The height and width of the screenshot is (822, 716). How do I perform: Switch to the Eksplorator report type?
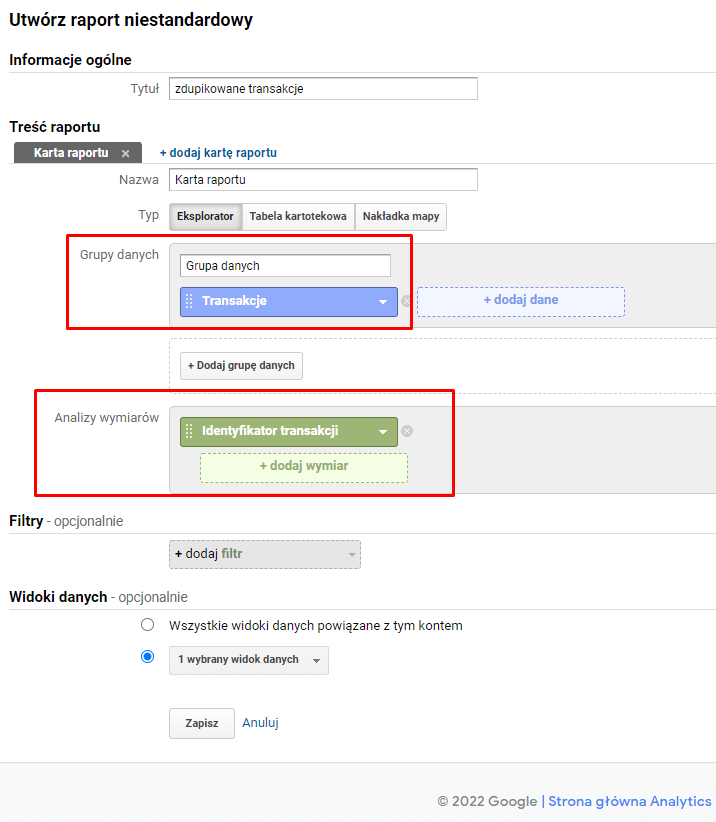point(205,216)
